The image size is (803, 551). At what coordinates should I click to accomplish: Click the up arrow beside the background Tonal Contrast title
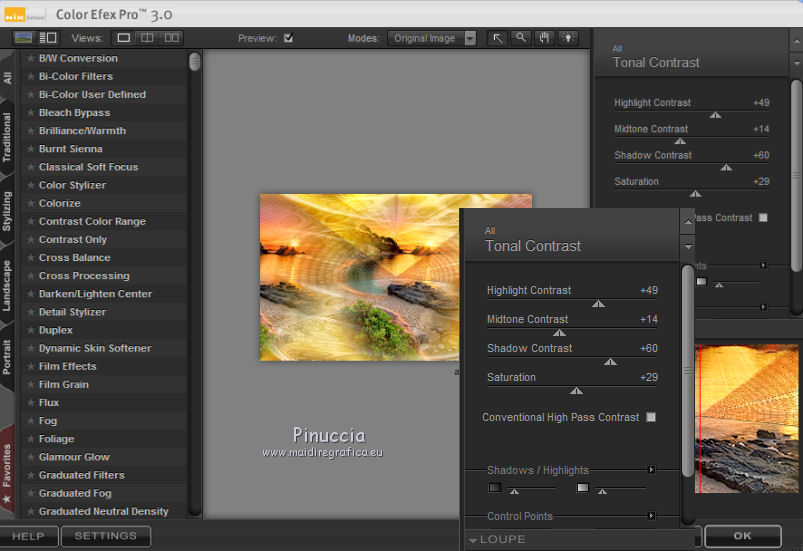coord(796,41)
